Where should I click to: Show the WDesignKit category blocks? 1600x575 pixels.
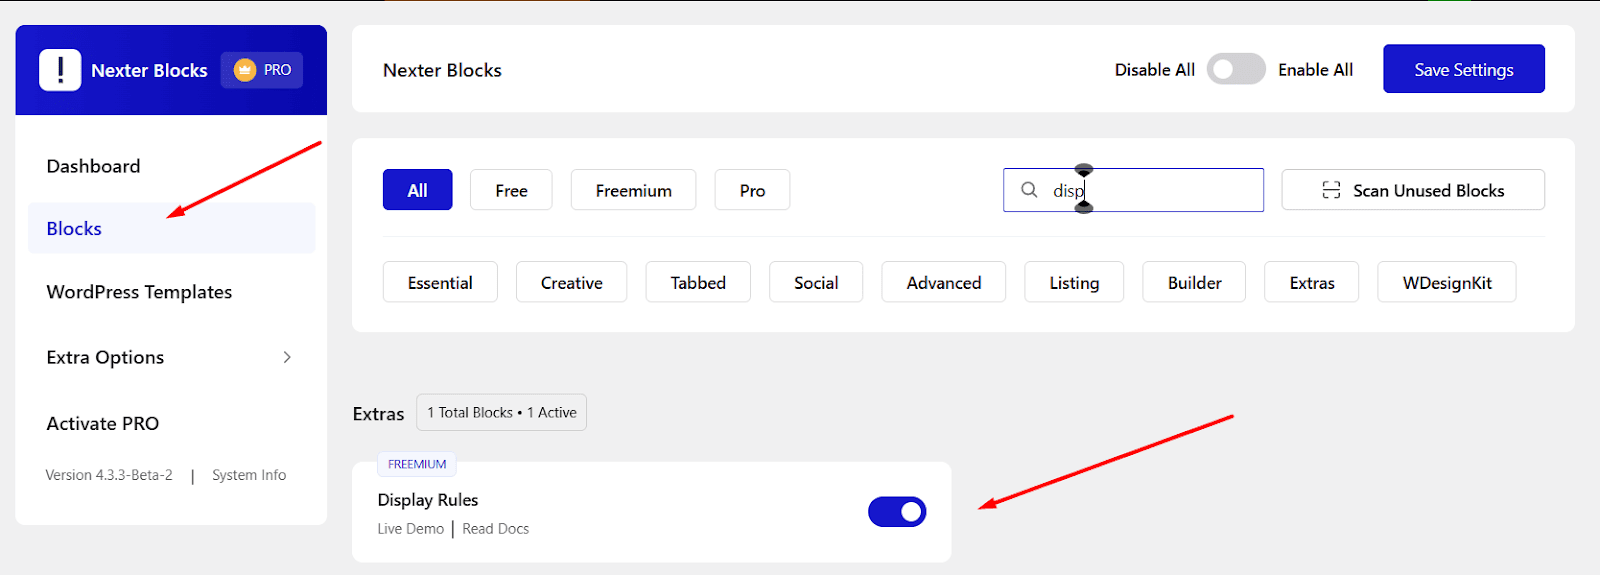pyautogui.click(x=1446, y=283)
